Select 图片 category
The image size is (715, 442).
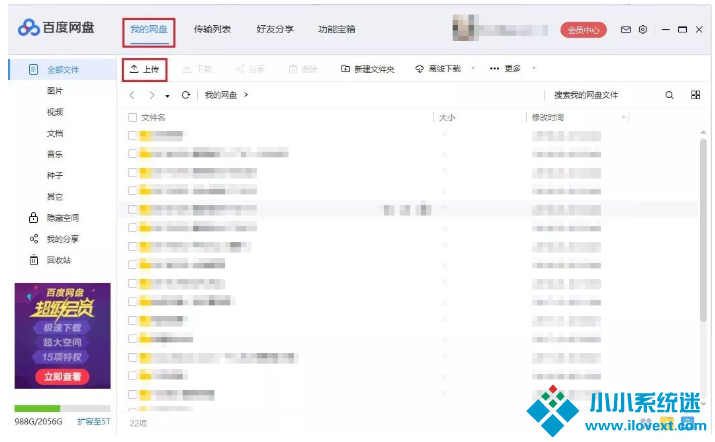tap(55, 91)
